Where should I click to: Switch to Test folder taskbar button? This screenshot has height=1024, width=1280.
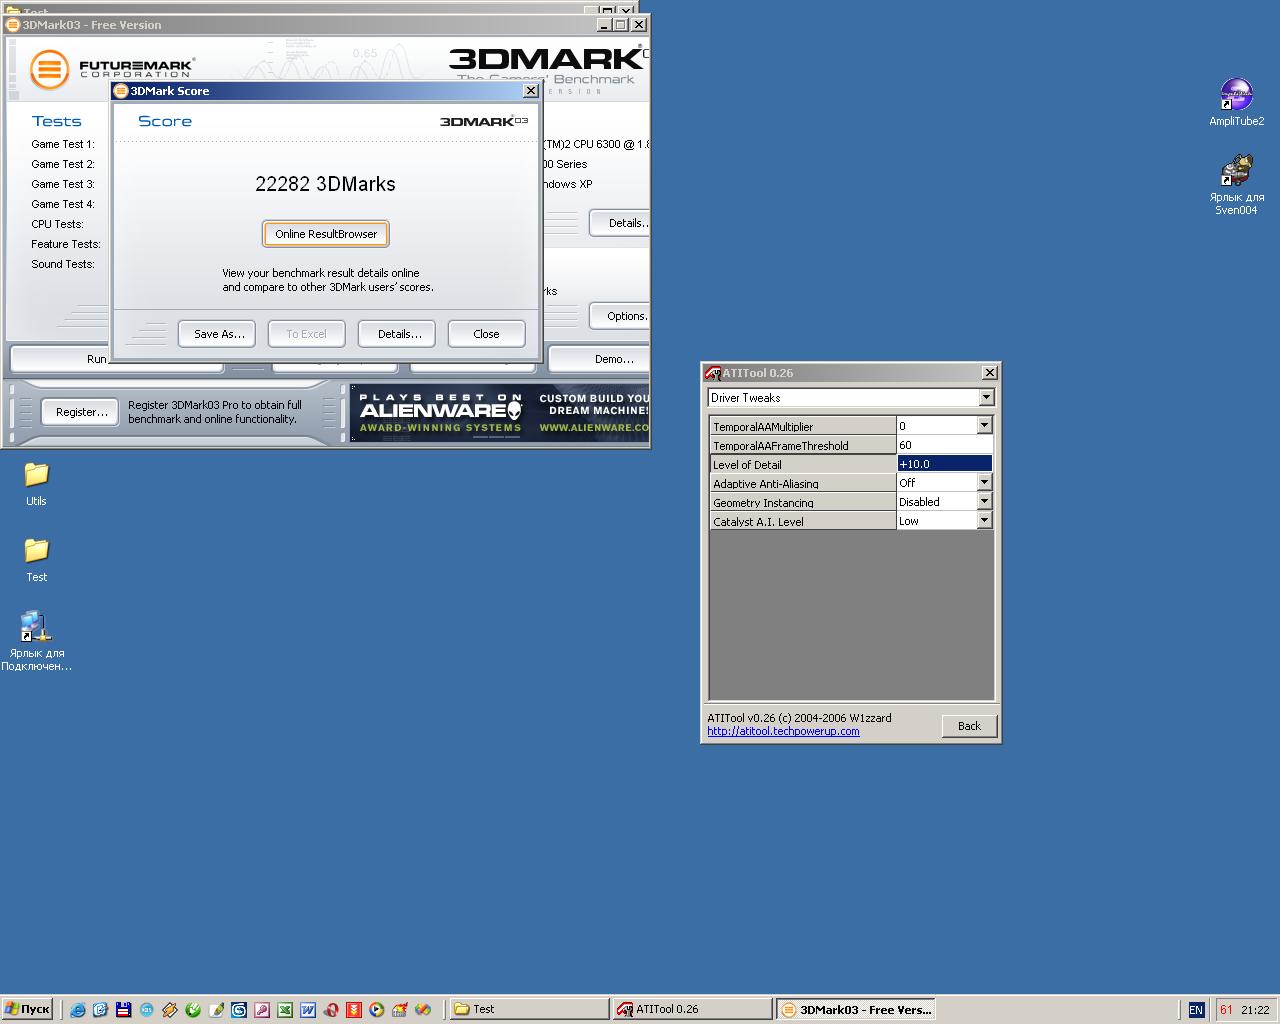(x=529, y=1010)
